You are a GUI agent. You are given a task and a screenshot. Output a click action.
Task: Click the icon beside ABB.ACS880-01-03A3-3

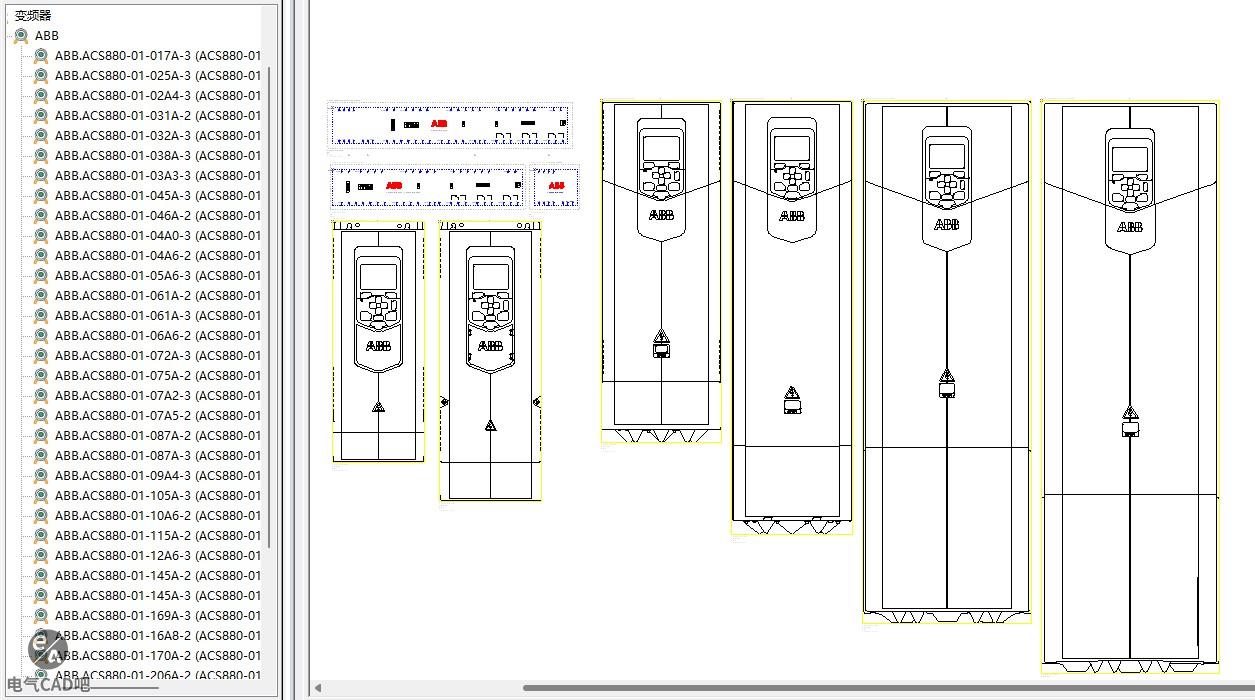pyautogui.click(x=41, y=175)
